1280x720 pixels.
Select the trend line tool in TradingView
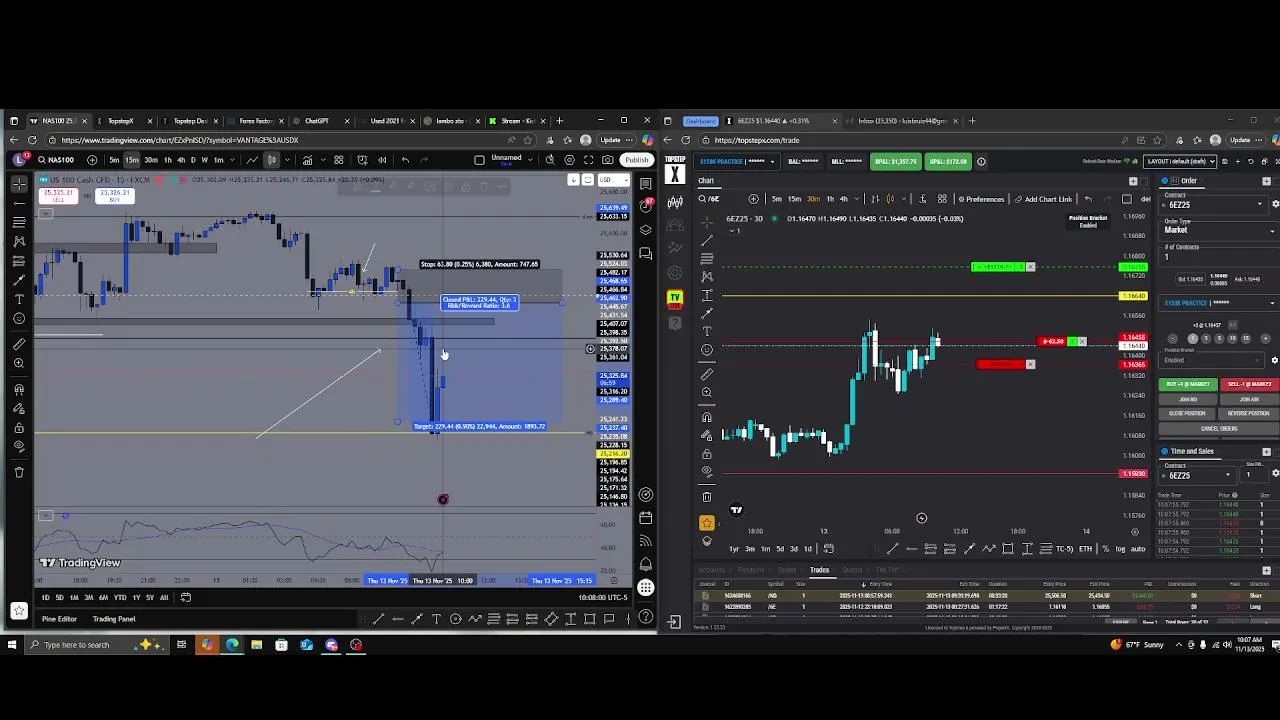point(19,203)
